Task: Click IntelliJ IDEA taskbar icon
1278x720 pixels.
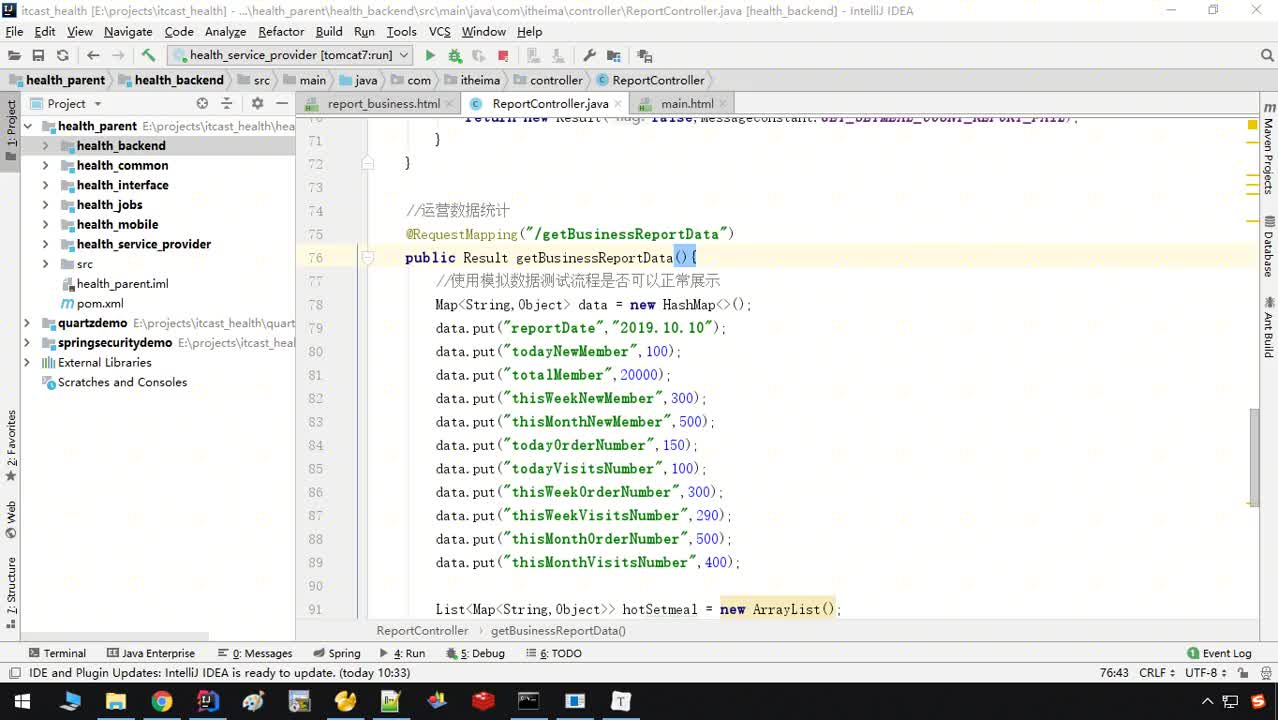Action: pos(207,701)
